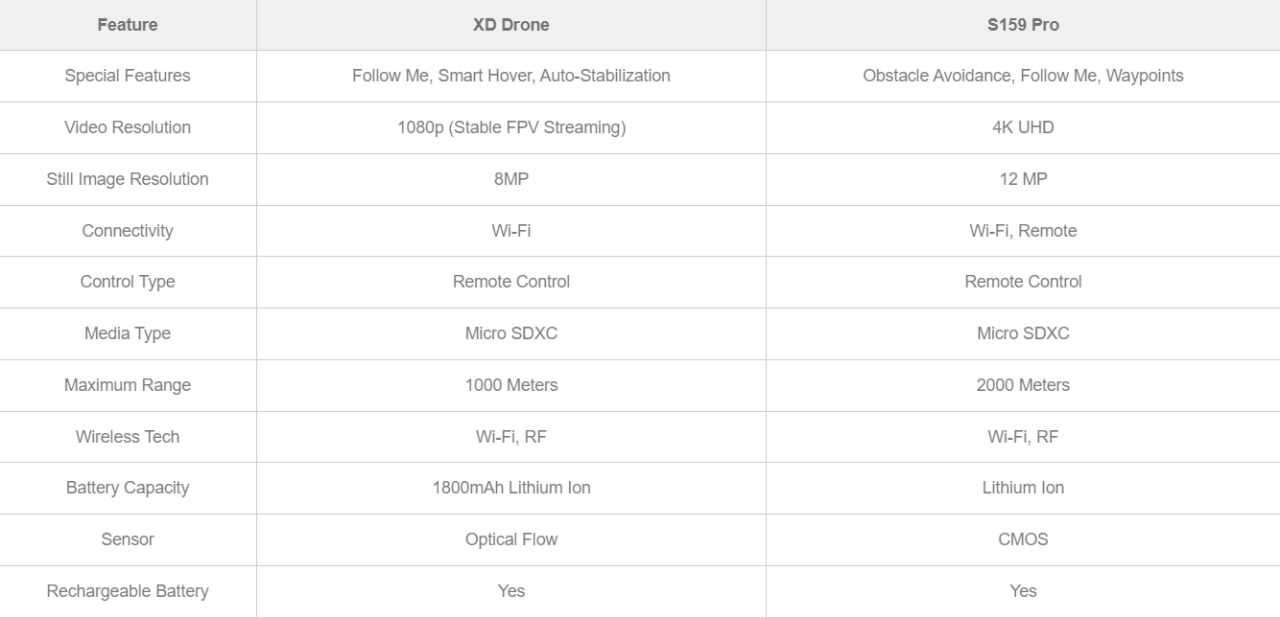Viewport: 1280px width, 618px height.
Task: Click the S159 Pro column header
Action: click(1023, 25)
